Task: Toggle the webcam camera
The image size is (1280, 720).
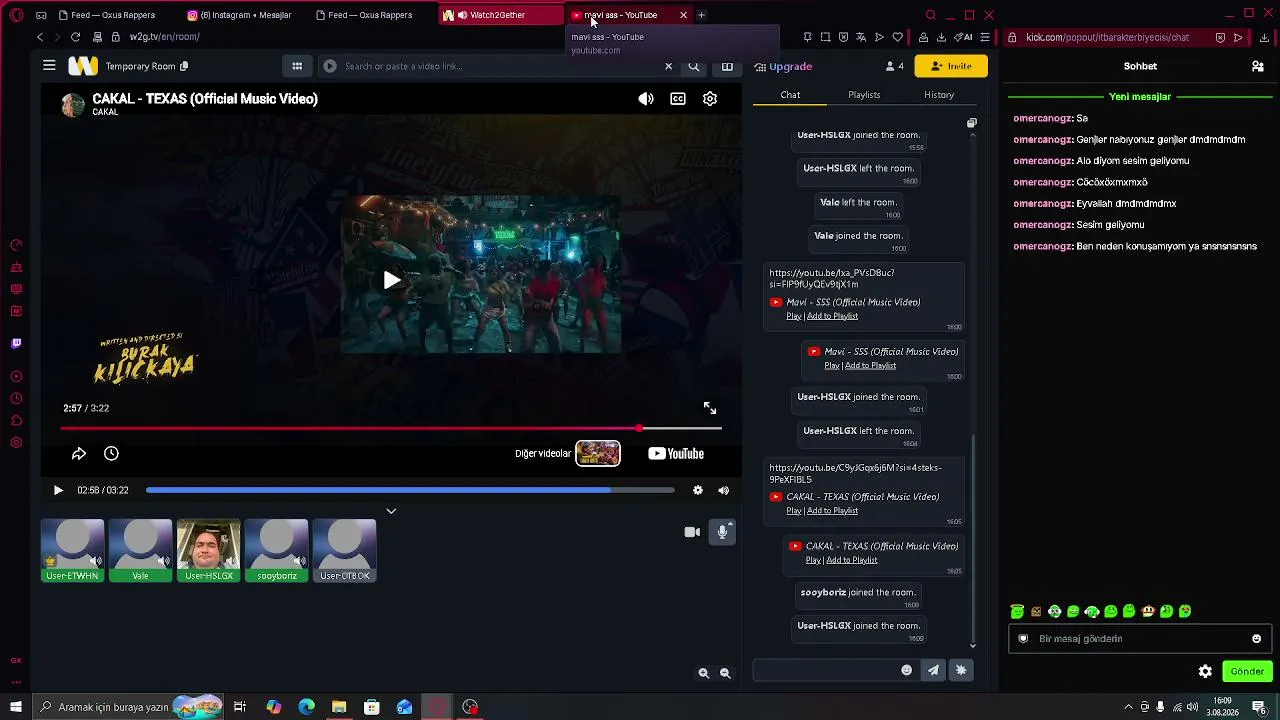Action: [692, 532]
